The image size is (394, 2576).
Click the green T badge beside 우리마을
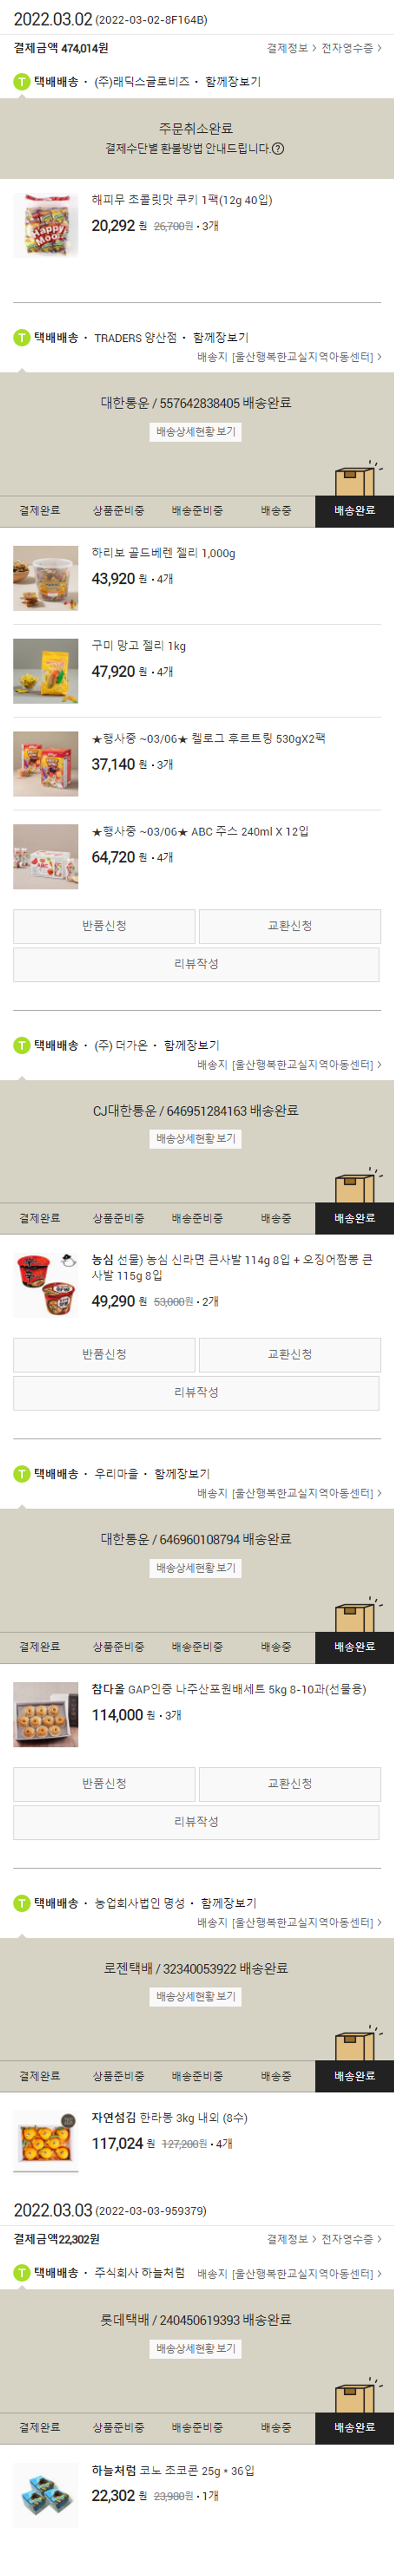21,1473
